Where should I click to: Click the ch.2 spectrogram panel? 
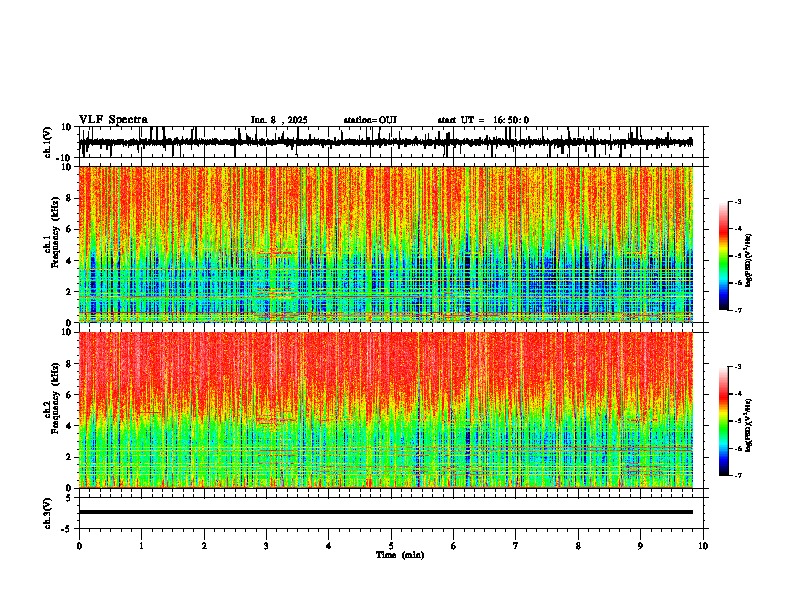coord(386,410)
